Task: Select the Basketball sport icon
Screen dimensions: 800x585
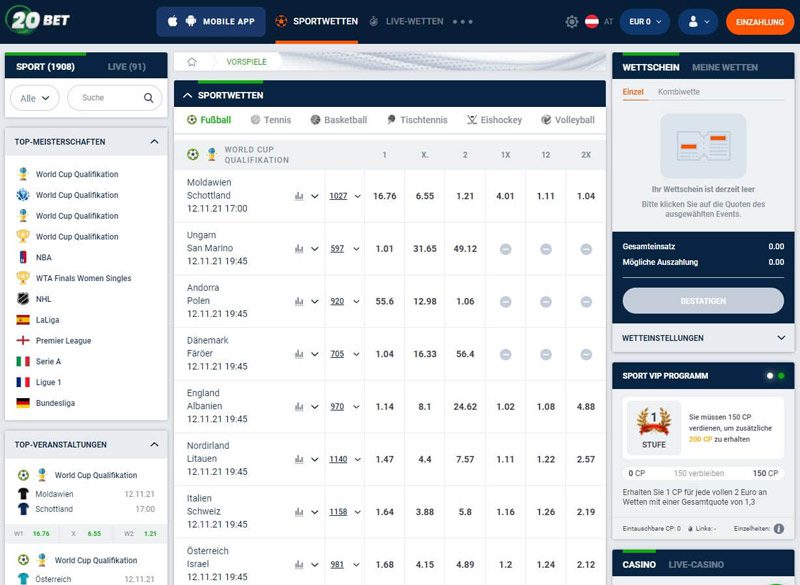Action: 316,120
